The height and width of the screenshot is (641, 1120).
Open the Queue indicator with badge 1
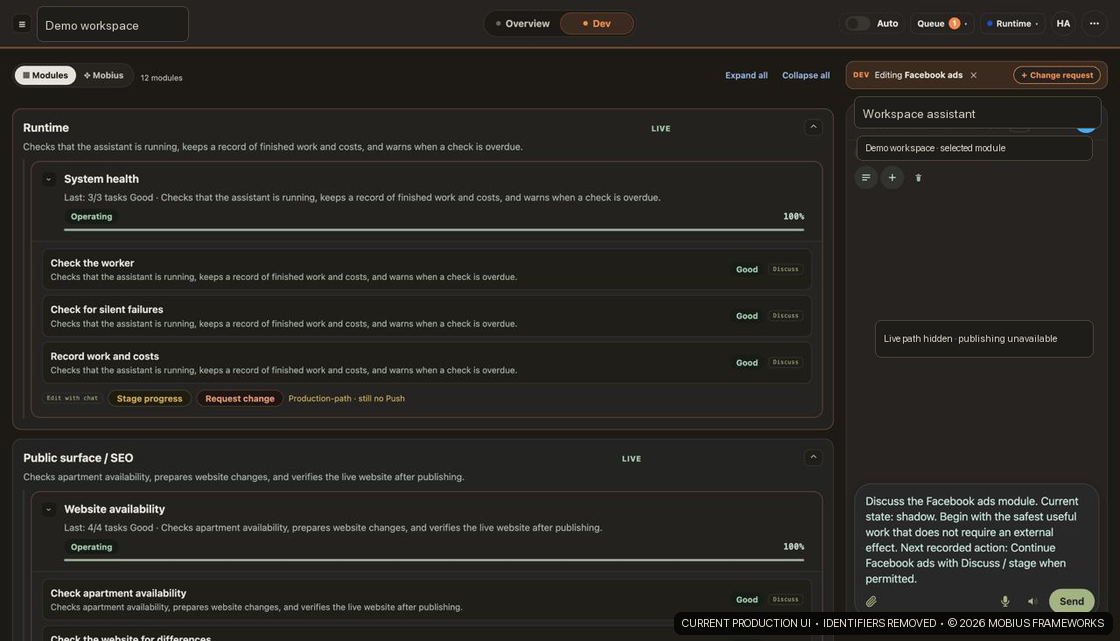tap(941, 24)
